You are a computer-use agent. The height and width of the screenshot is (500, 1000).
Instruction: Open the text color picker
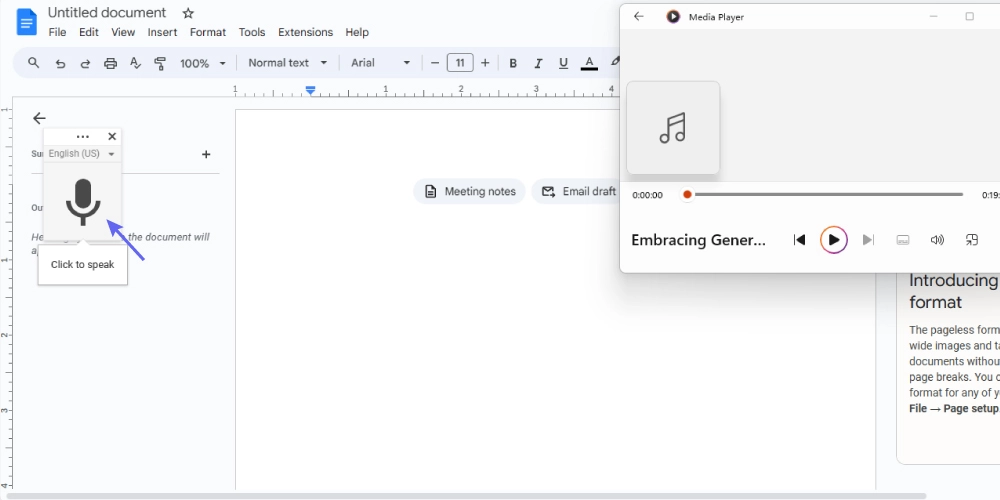pos(589,63)
